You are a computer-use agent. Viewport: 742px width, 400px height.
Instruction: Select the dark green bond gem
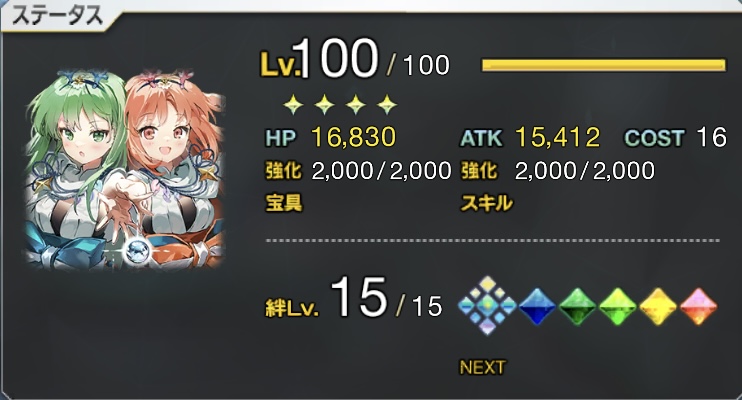pos(577,307)
